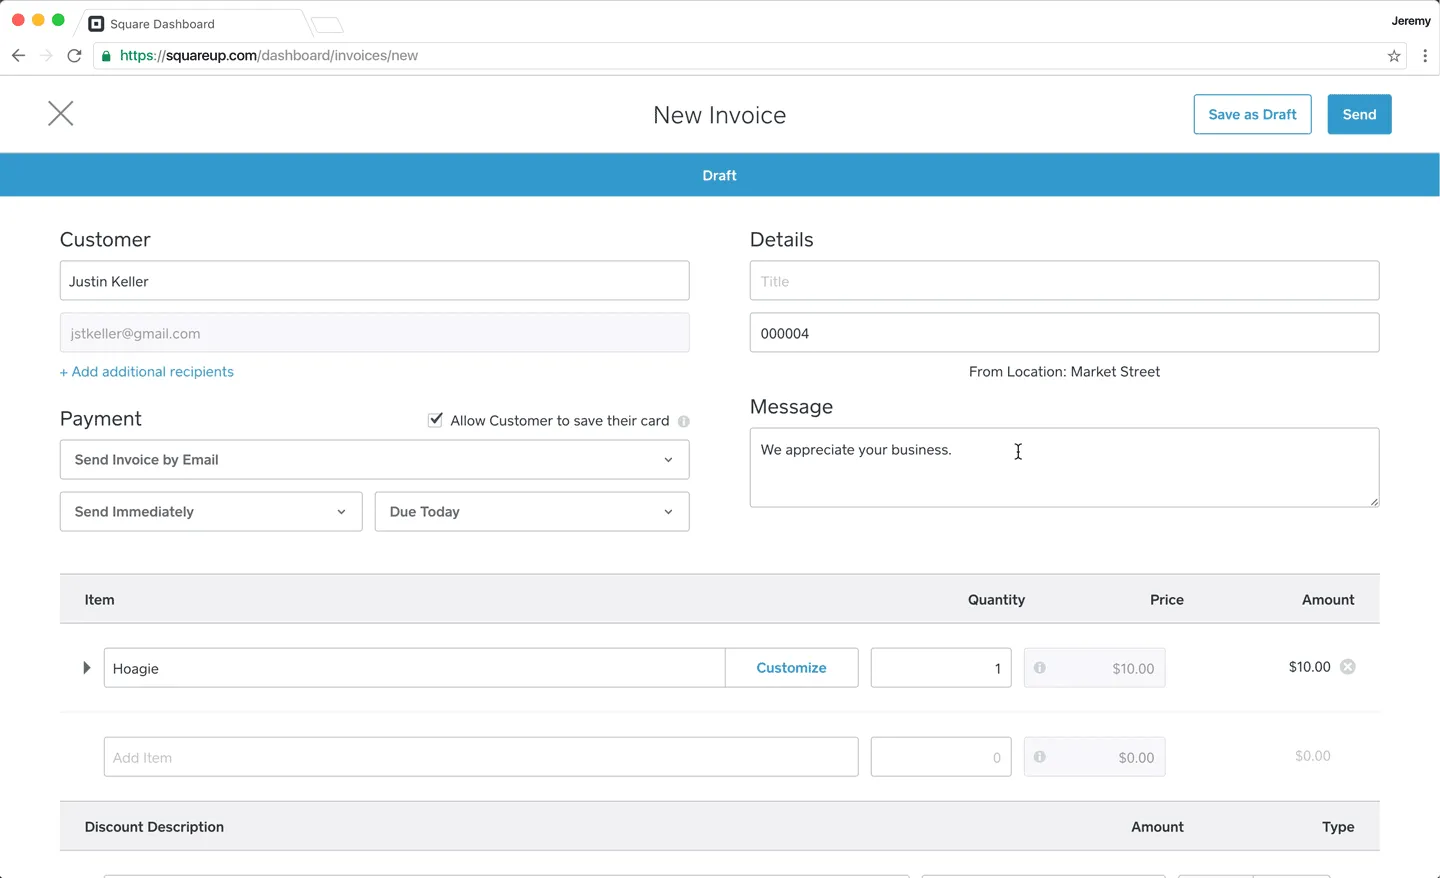Uncheck Allow Customer to save their card
Image resolution: width=1440 pixels, height=878 pixels.
coord(435,420)
